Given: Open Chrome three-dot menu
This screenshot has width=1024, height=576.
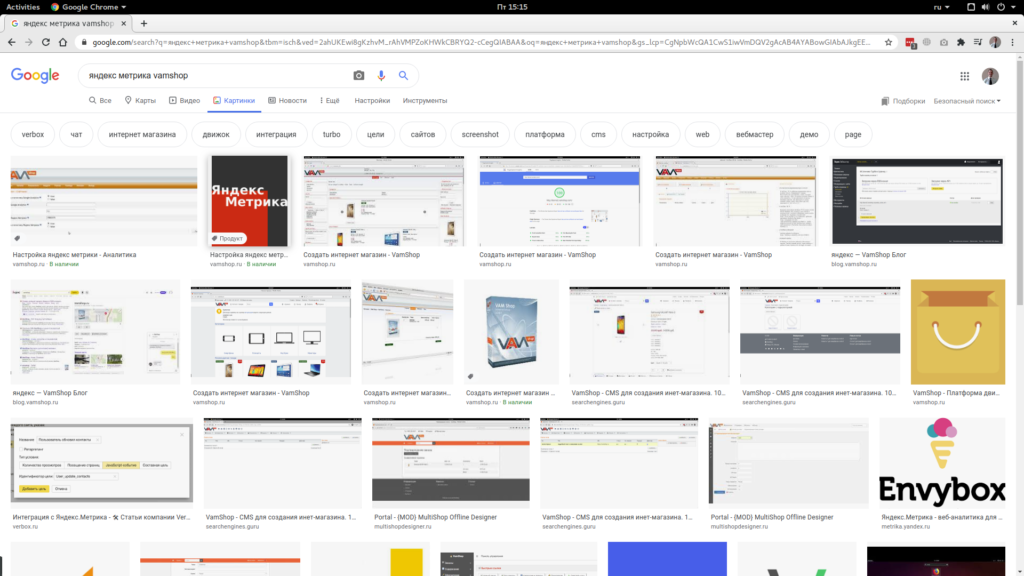Looking at the screenshot, I should (x=1013, y=42).
